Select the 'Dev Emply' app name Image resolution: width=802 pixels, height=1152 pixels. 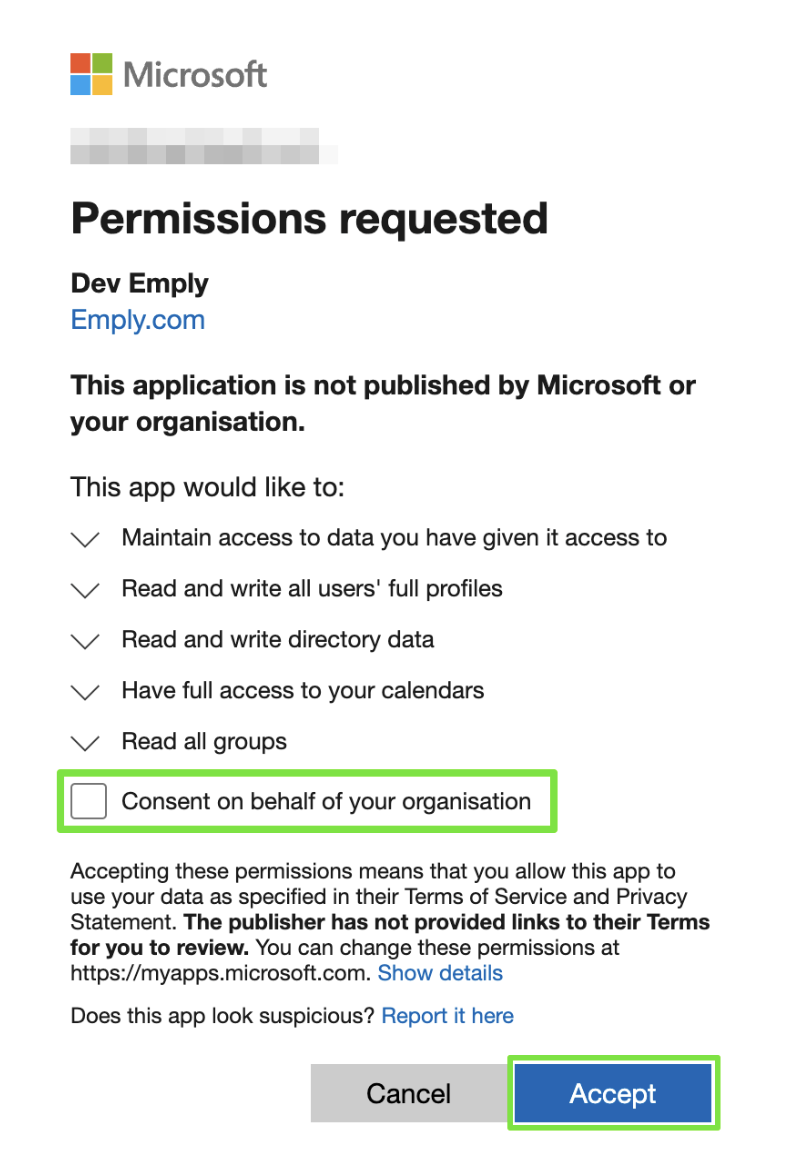point(139,283)
